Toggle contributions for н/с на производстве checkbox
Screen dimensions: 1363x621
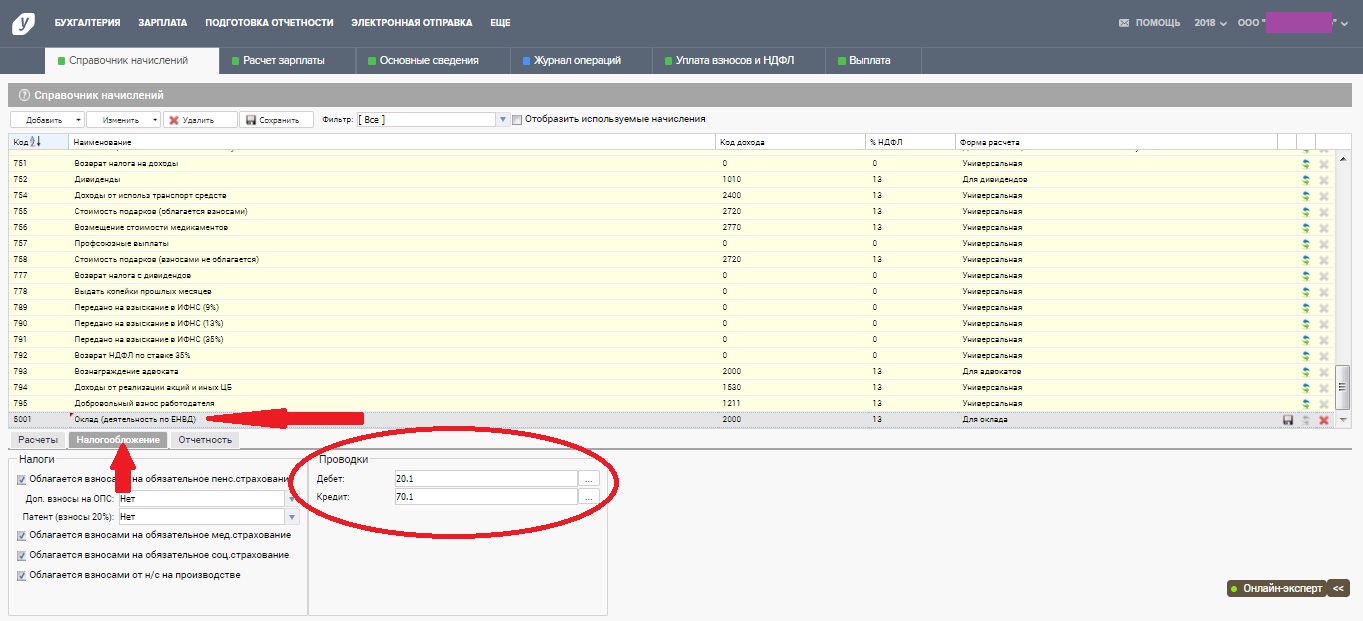[x=22, y=576]
